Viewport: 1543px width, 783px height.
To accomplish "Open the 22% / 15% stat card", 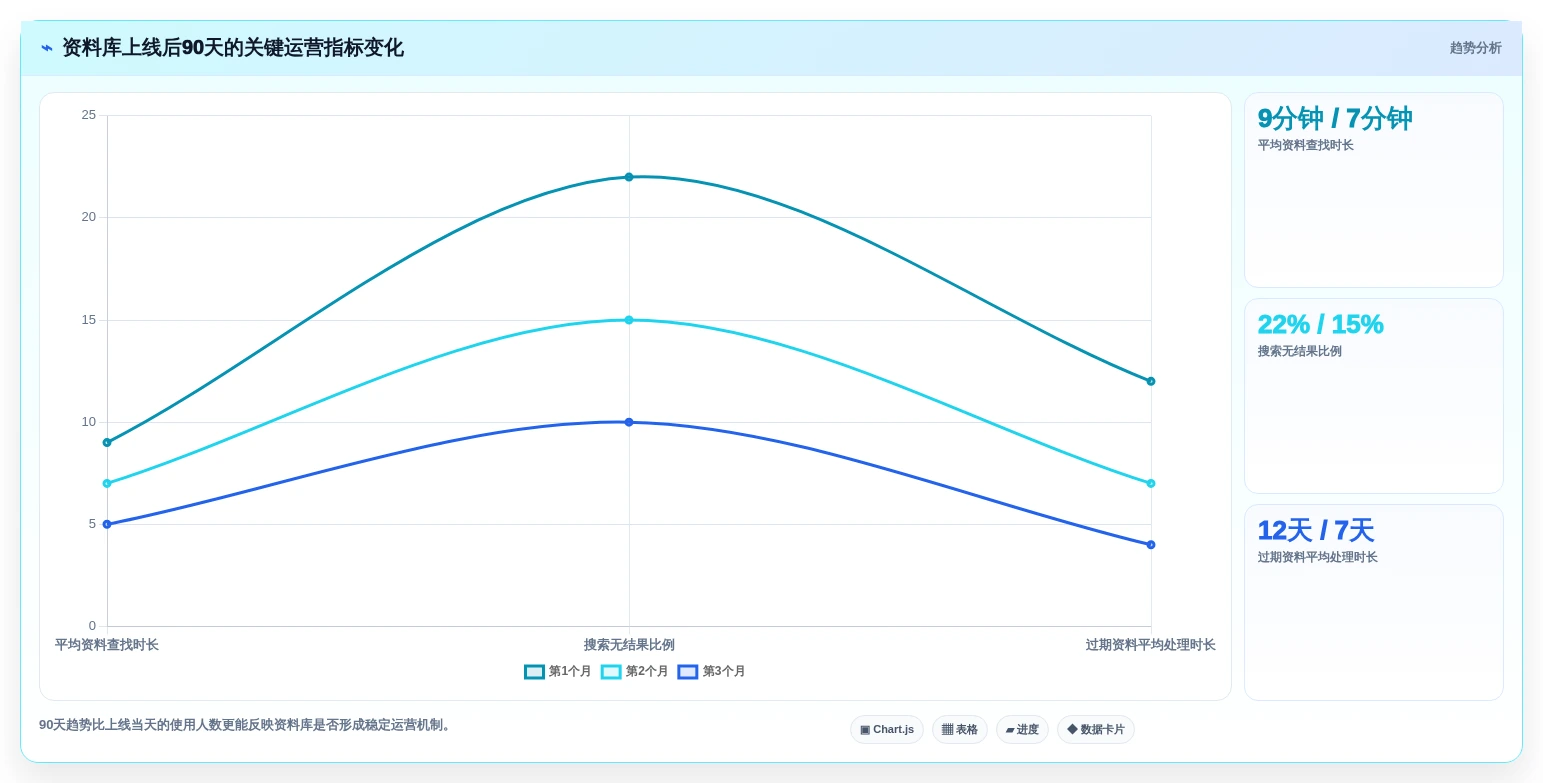I will coord(1374,396).
